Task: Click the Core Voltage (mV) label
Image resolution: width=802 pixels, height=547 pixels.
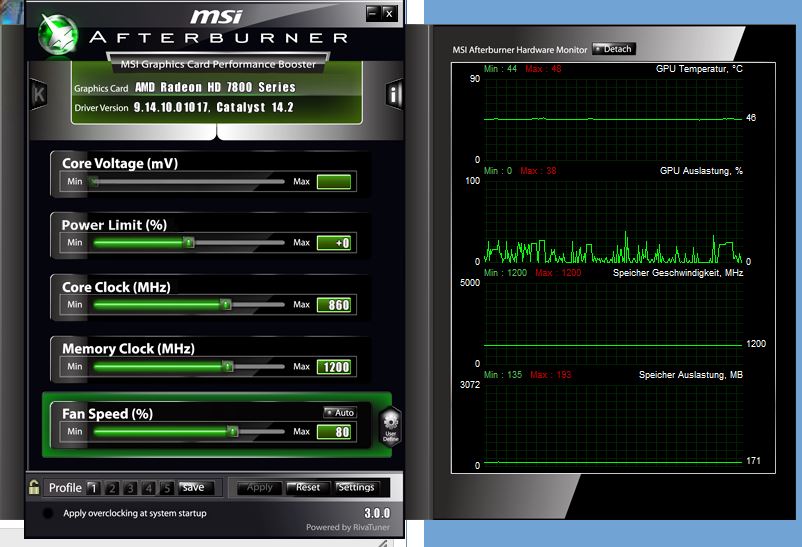Action: (120, 163)
